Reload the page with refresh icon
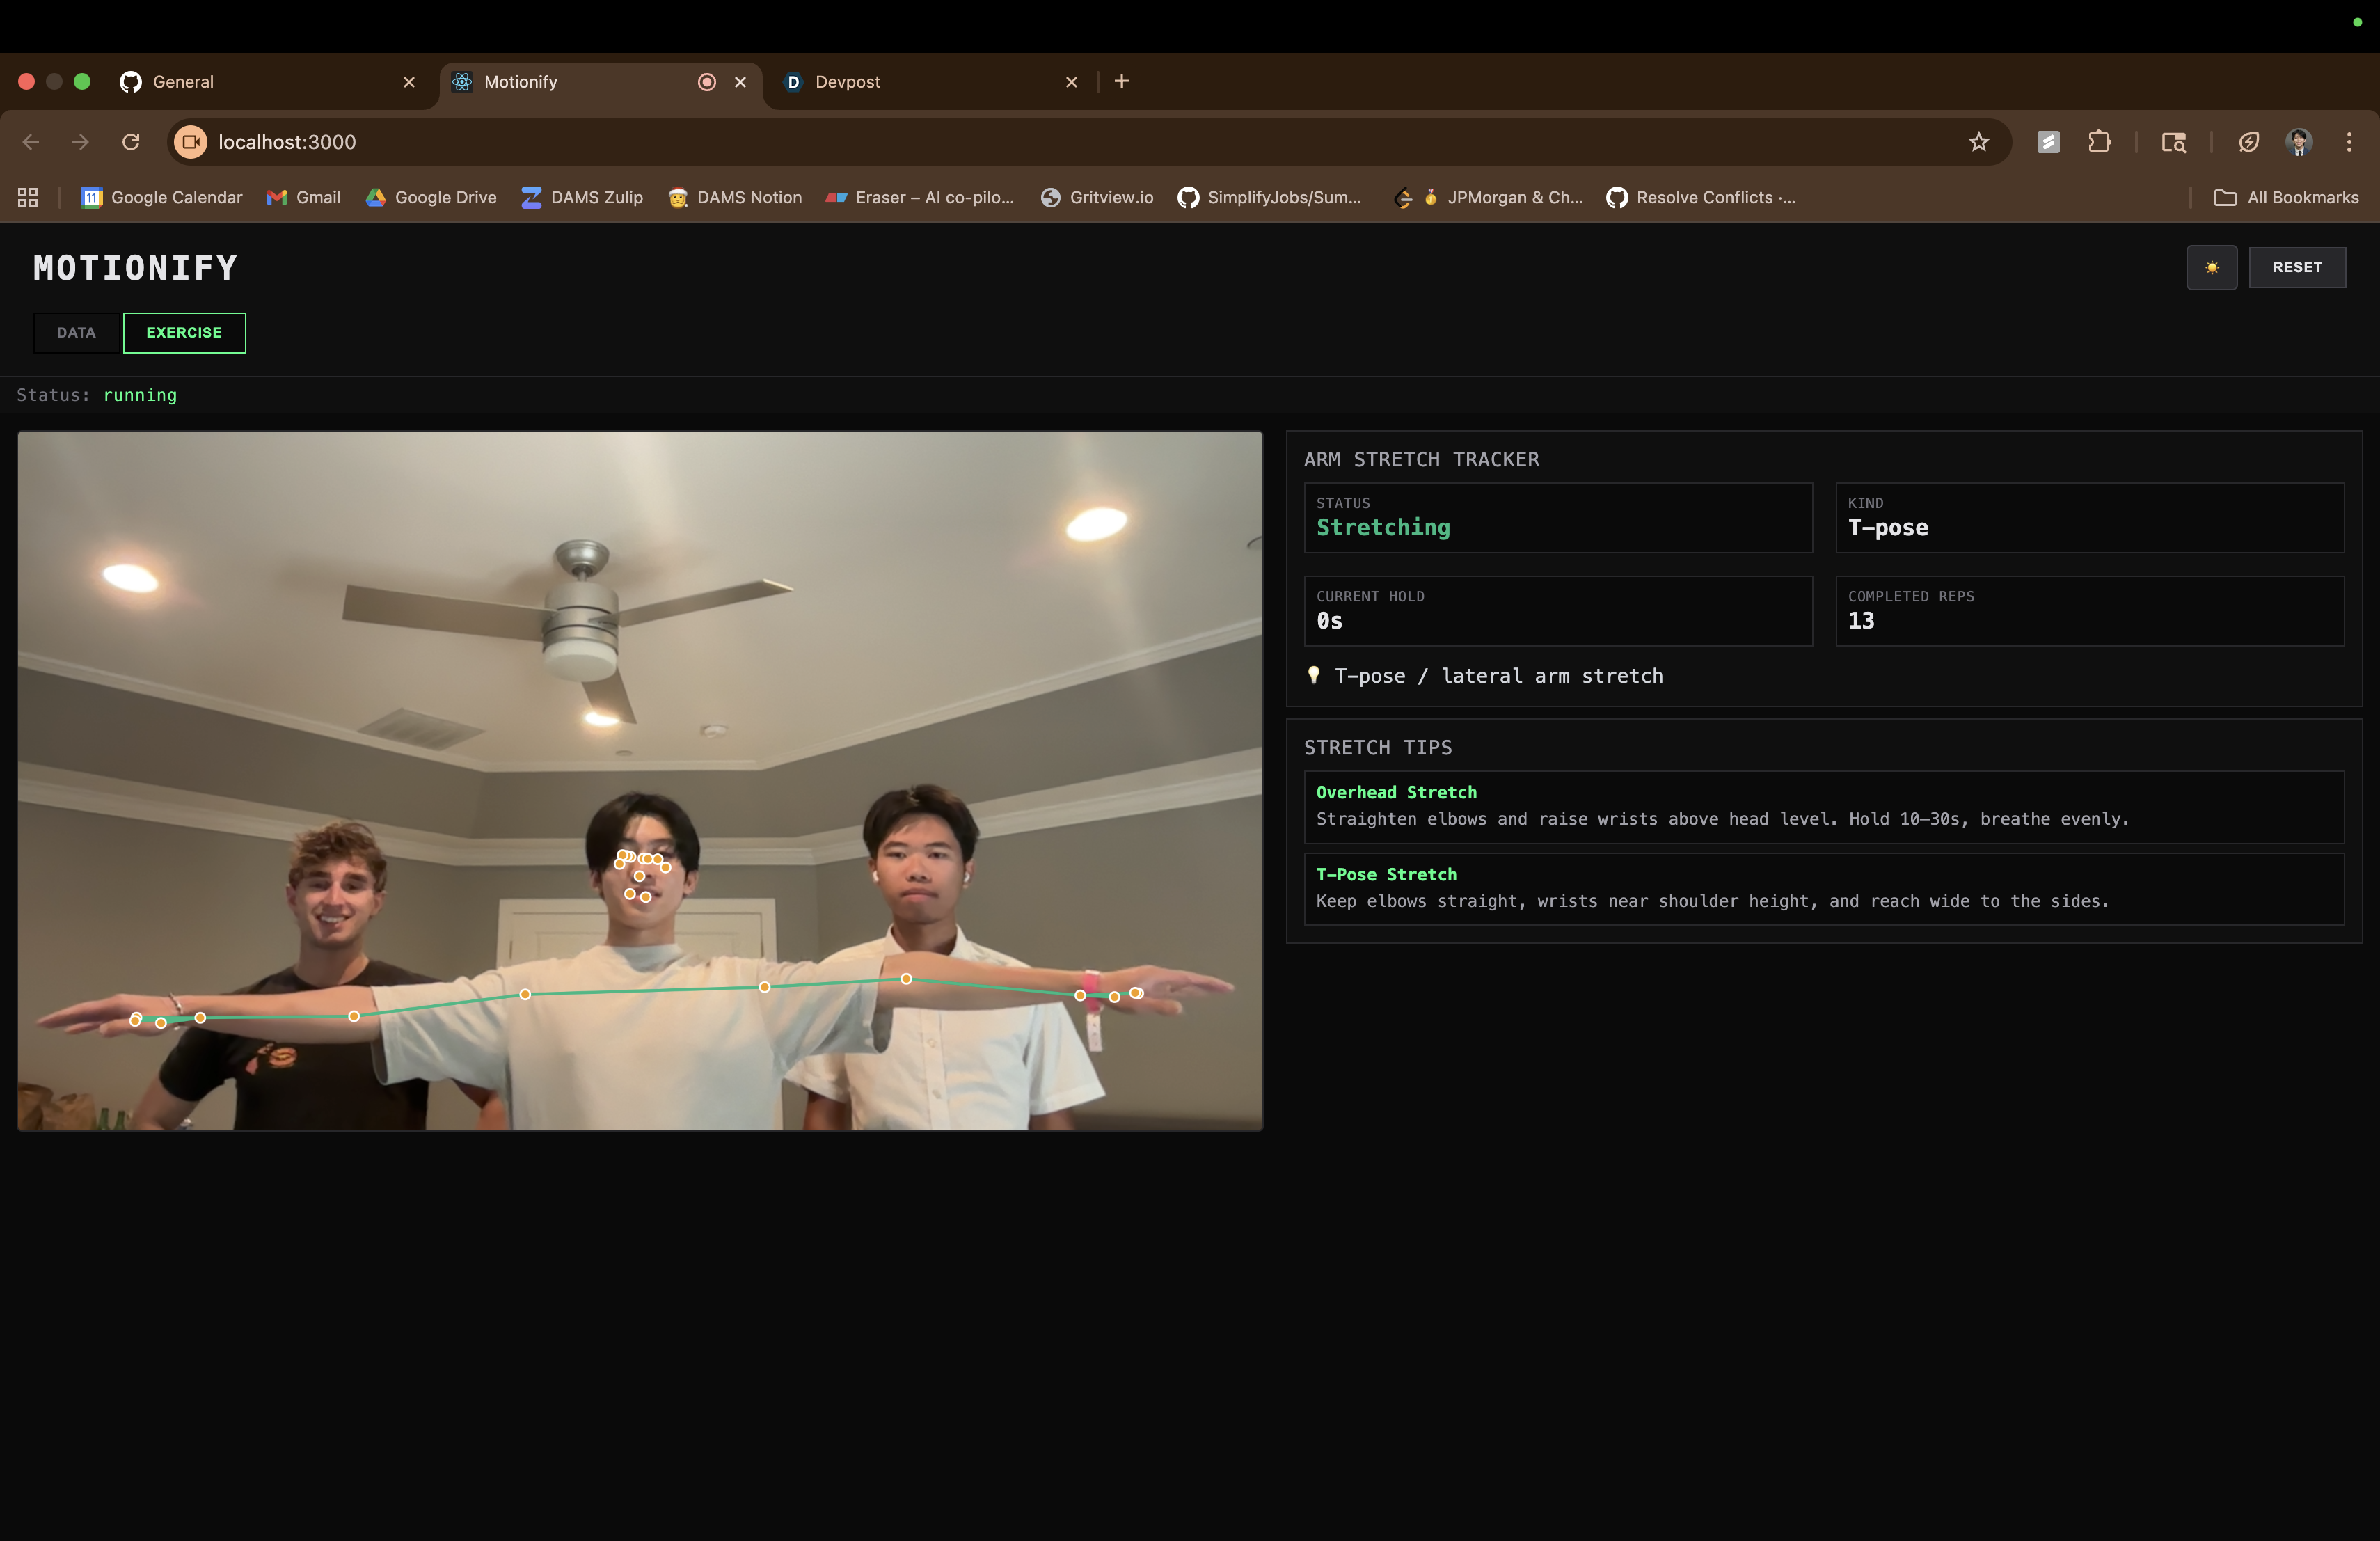The image size is (2380, 1541). [131, 142]
